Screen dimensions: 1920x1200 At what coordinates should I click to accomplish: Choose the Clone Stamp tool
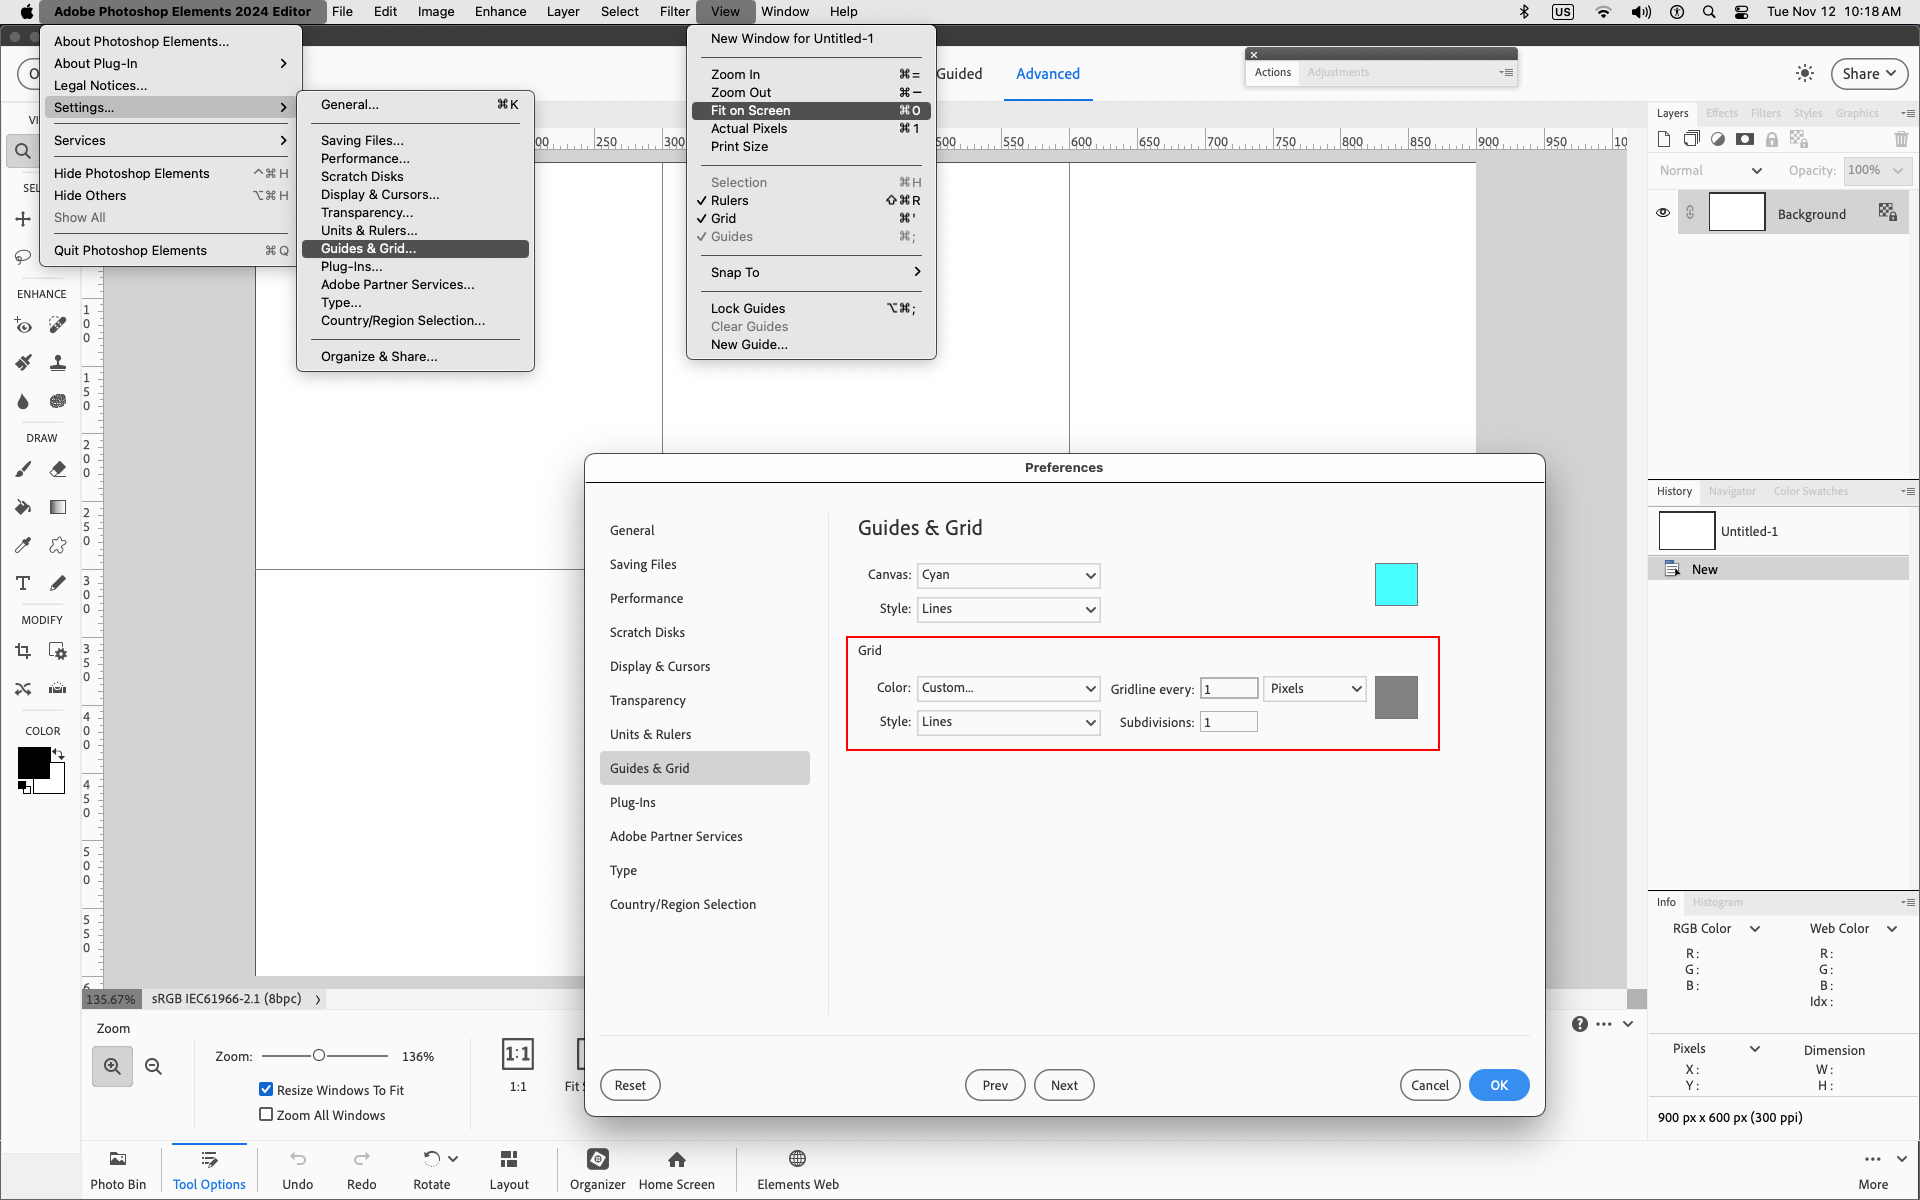click(57, 362)
